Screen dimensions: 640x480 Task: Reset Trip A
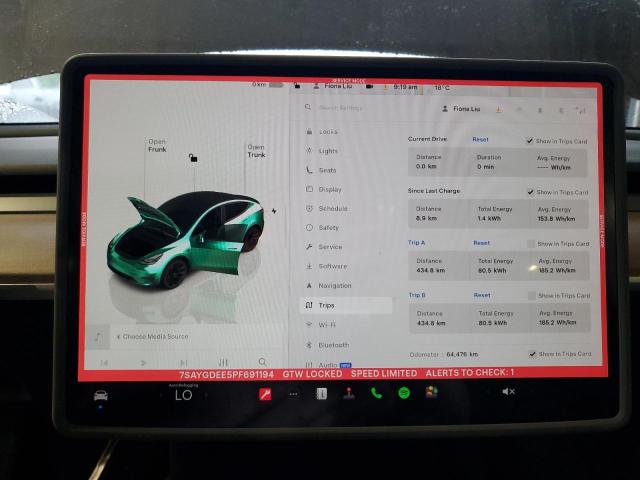coord(481,243)
